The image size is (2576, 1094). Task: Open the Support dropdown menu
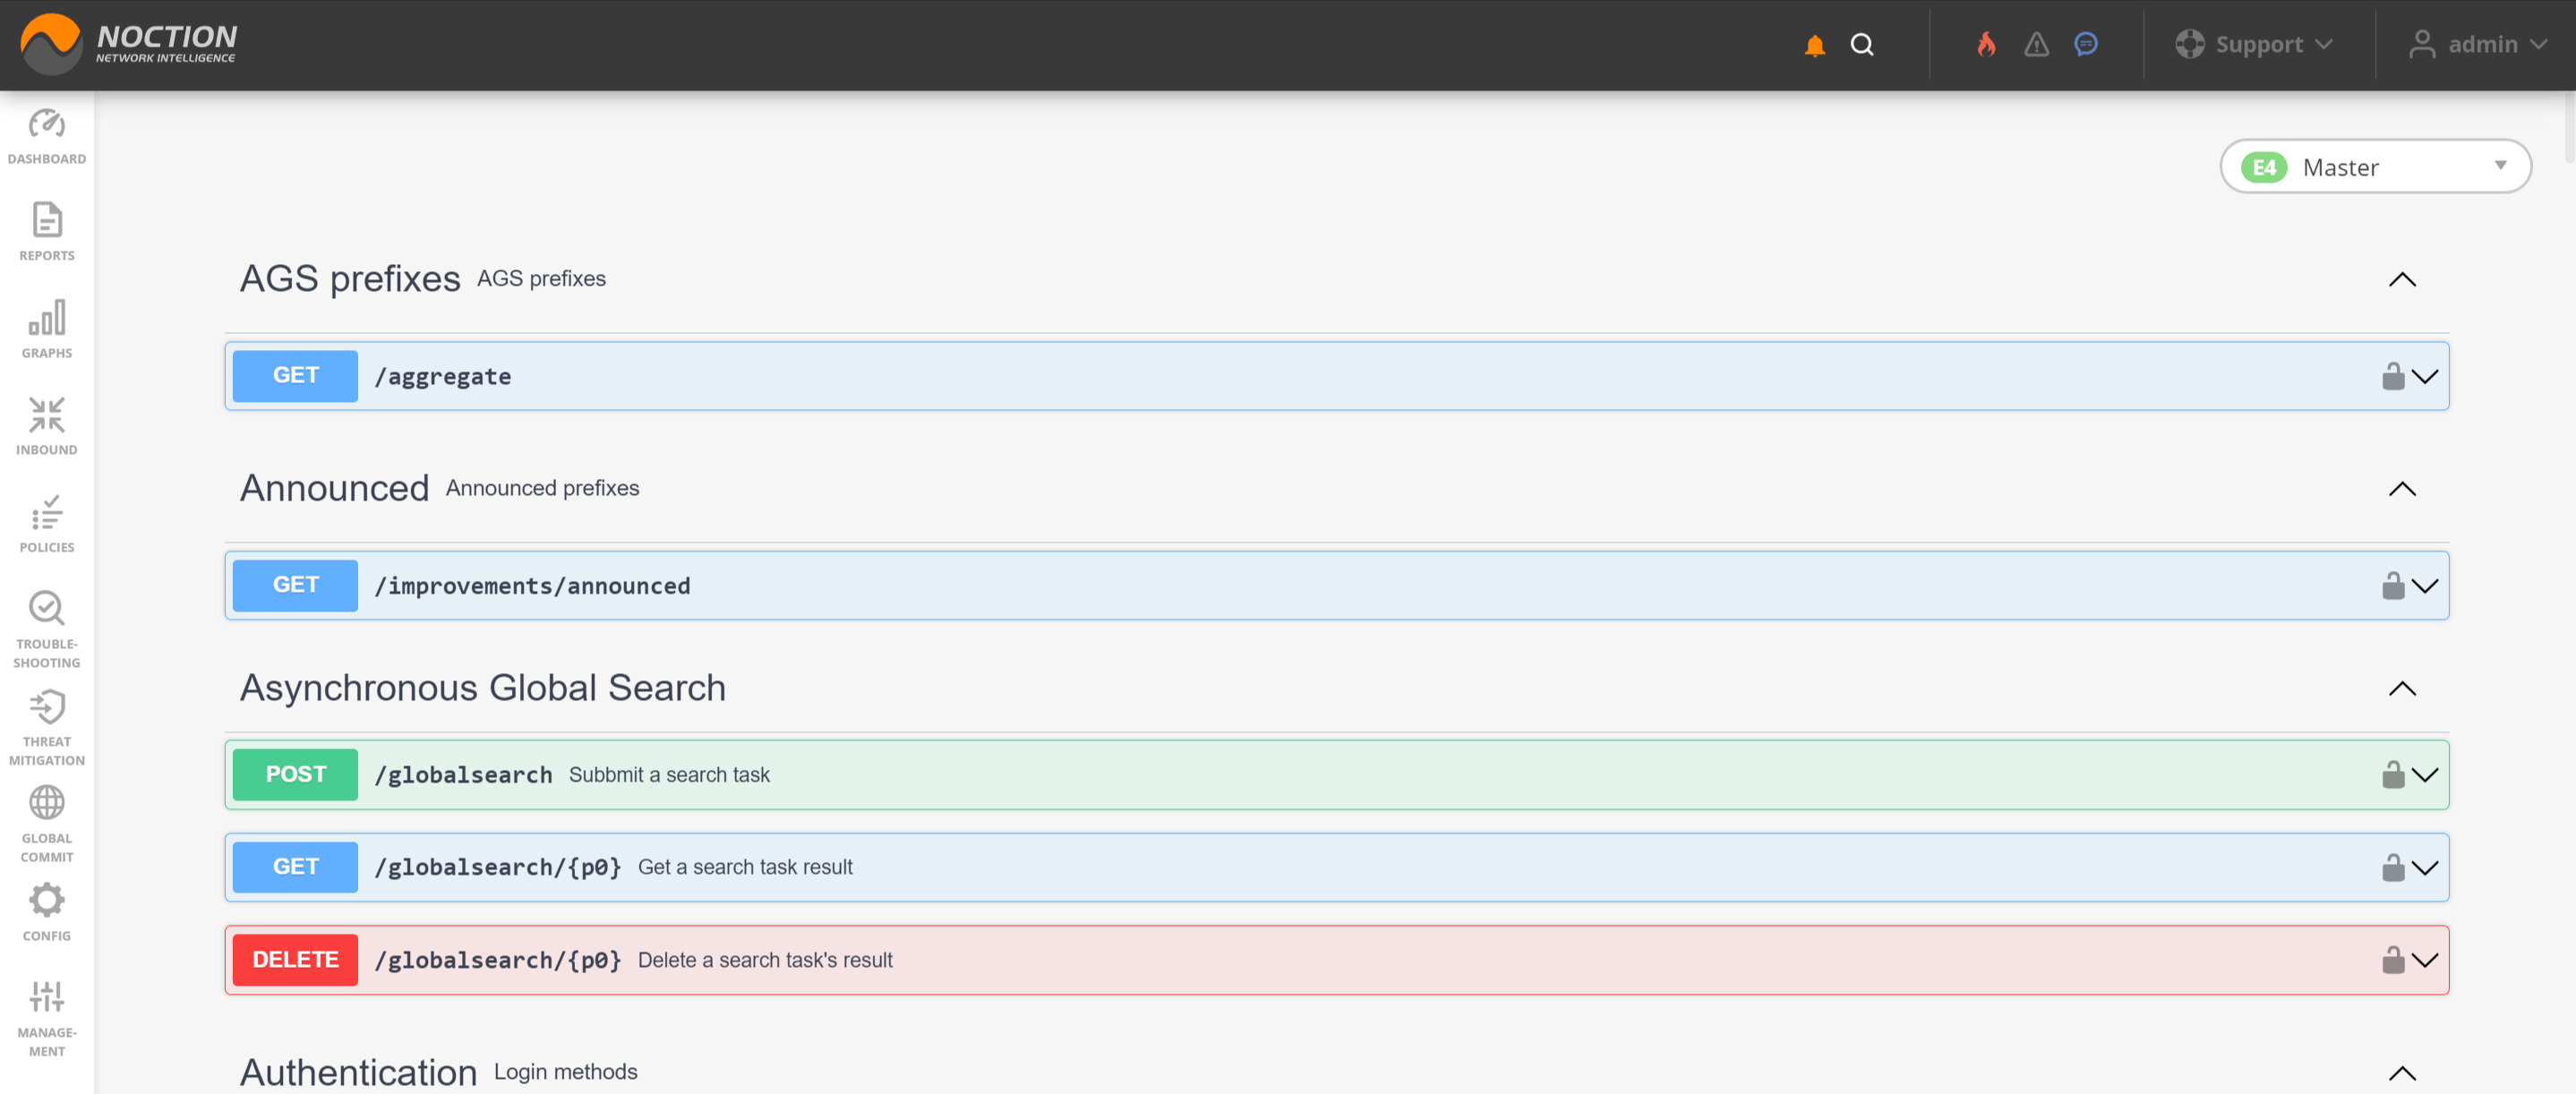click(x=2254, y=45)
